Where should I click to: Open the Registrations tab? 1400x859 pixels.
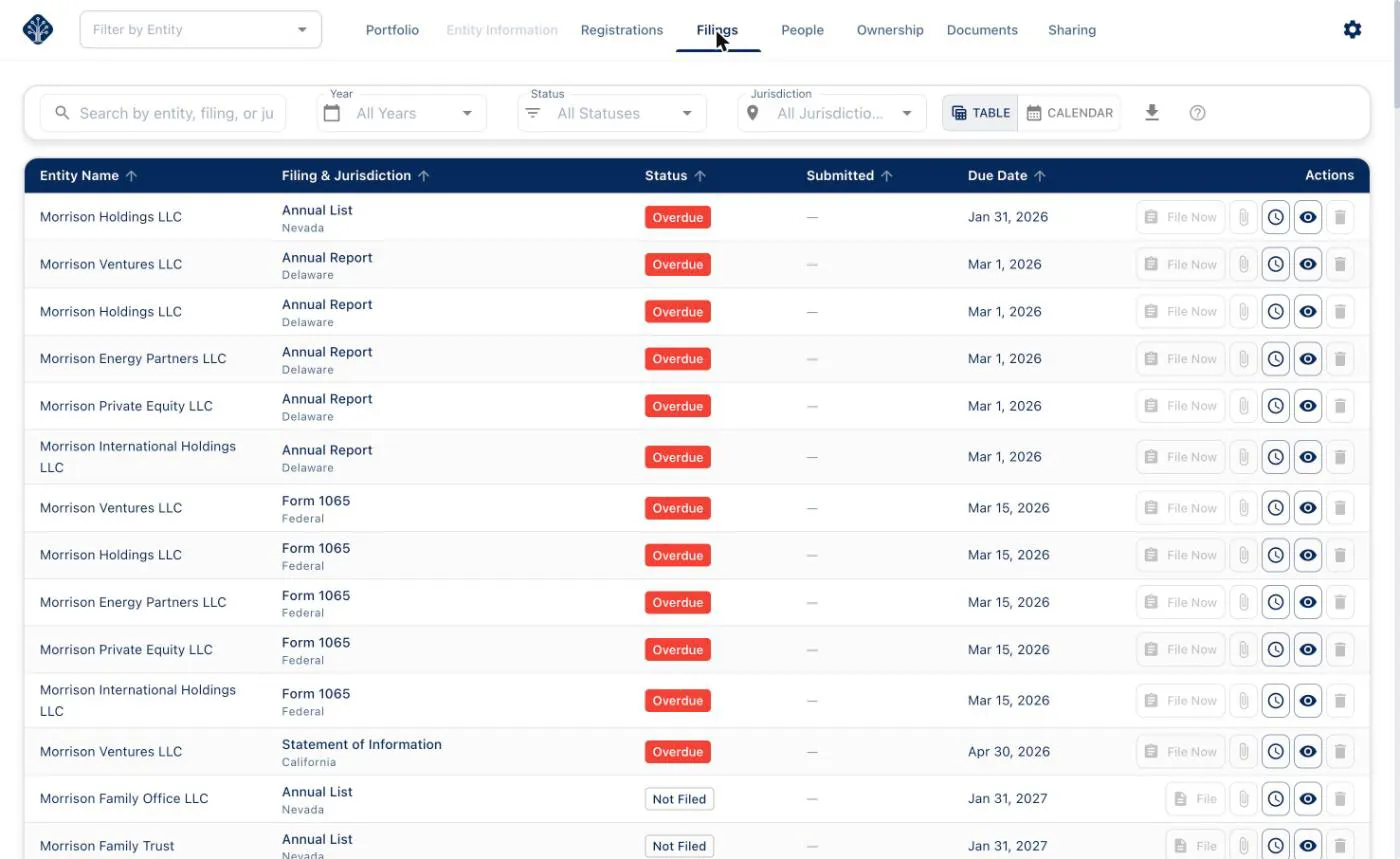[x=622, y=30]
